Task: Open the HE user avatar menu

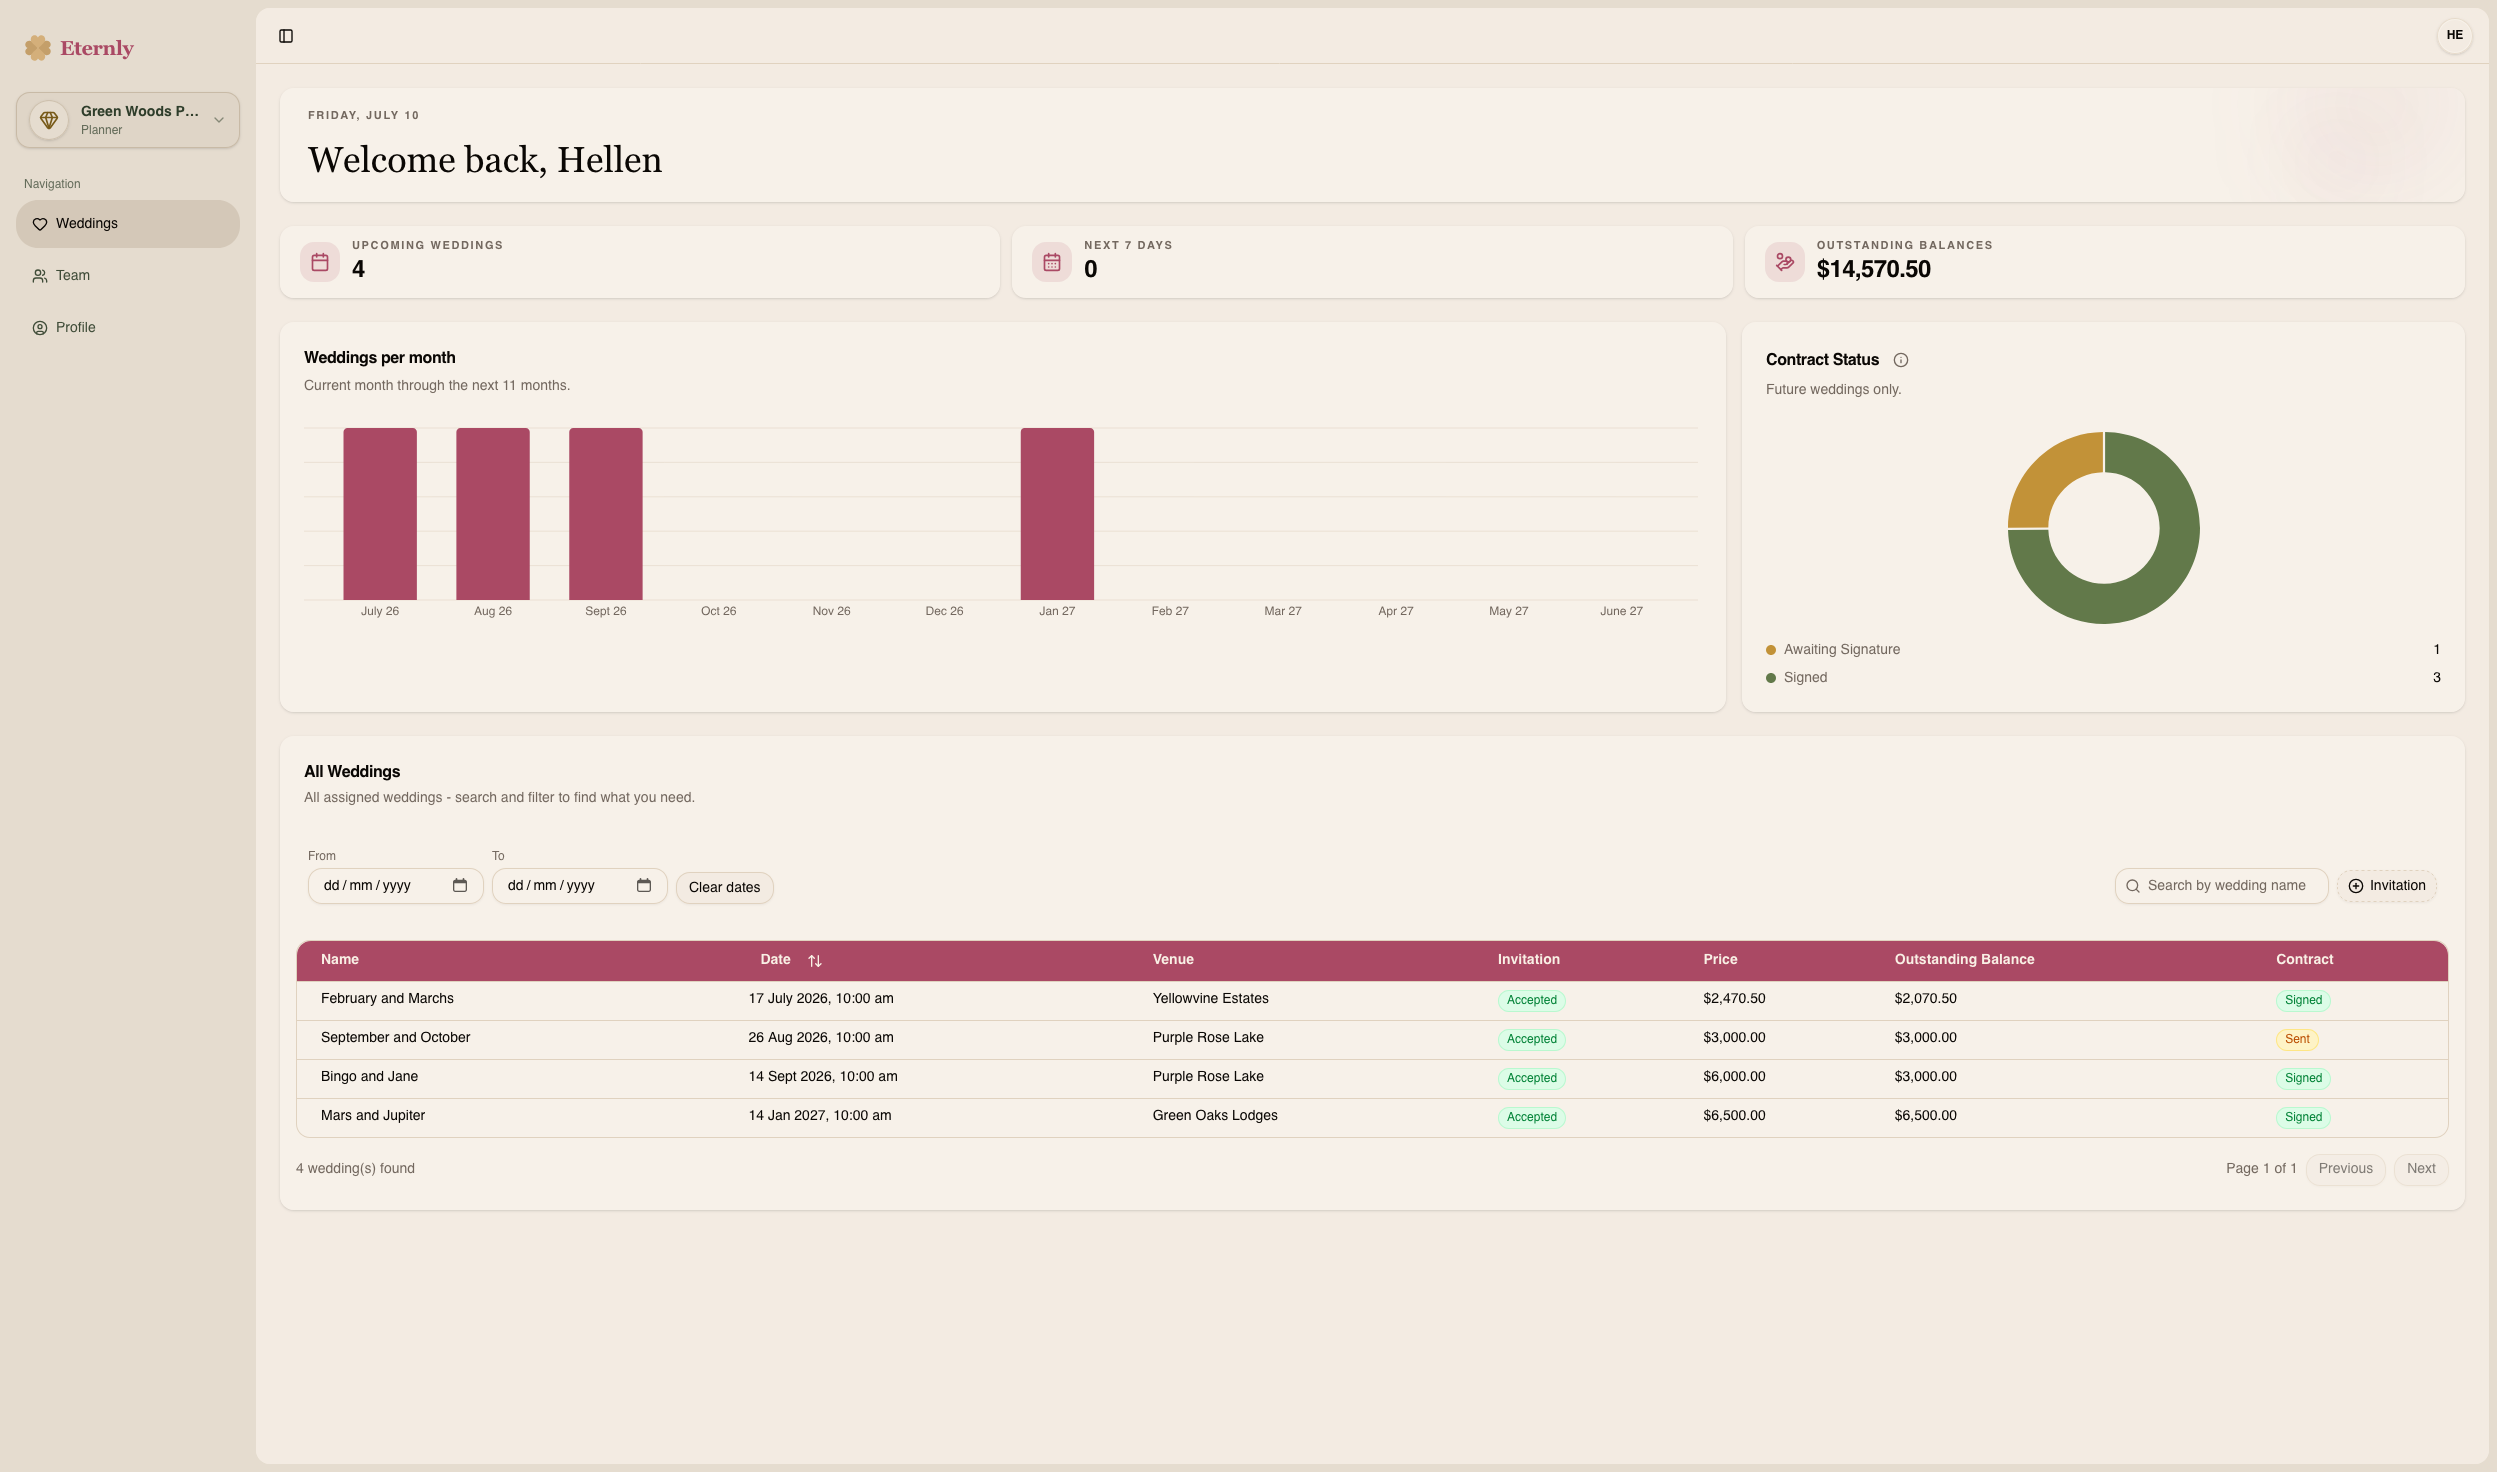Action: pos(2454,35)
